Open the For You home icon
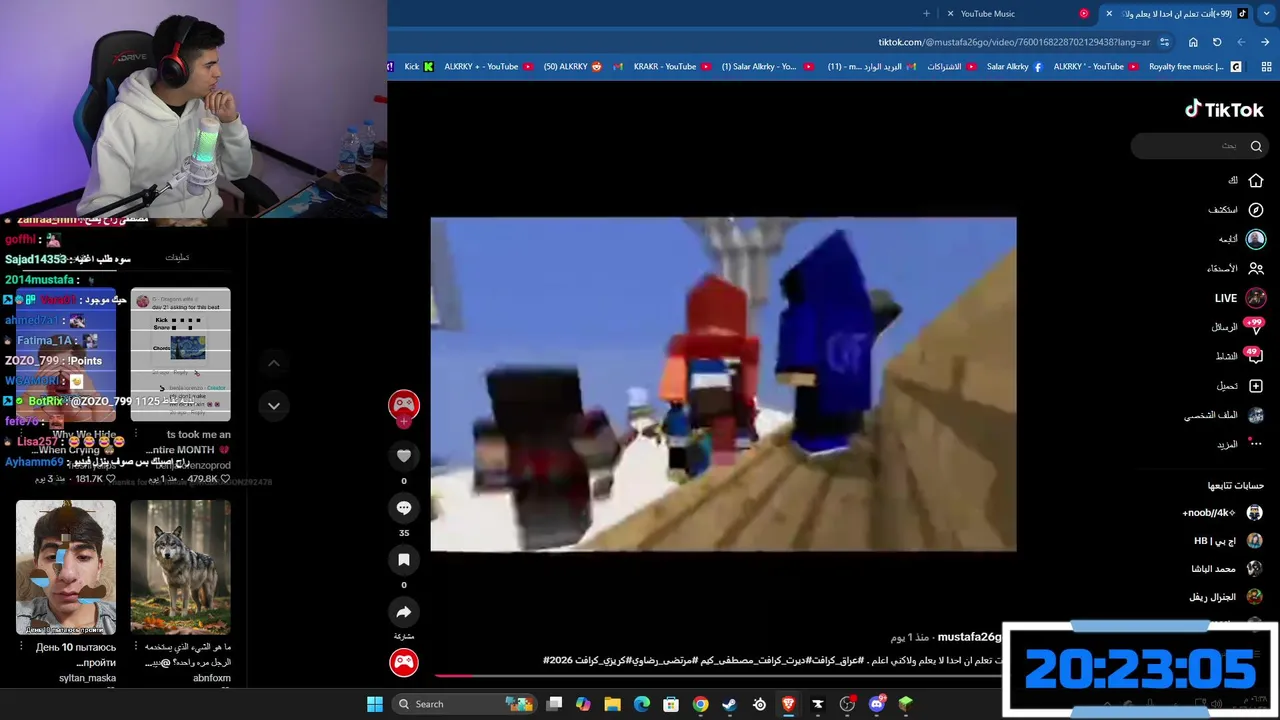Screen dimensions: 1280x720 point(1256,181)
